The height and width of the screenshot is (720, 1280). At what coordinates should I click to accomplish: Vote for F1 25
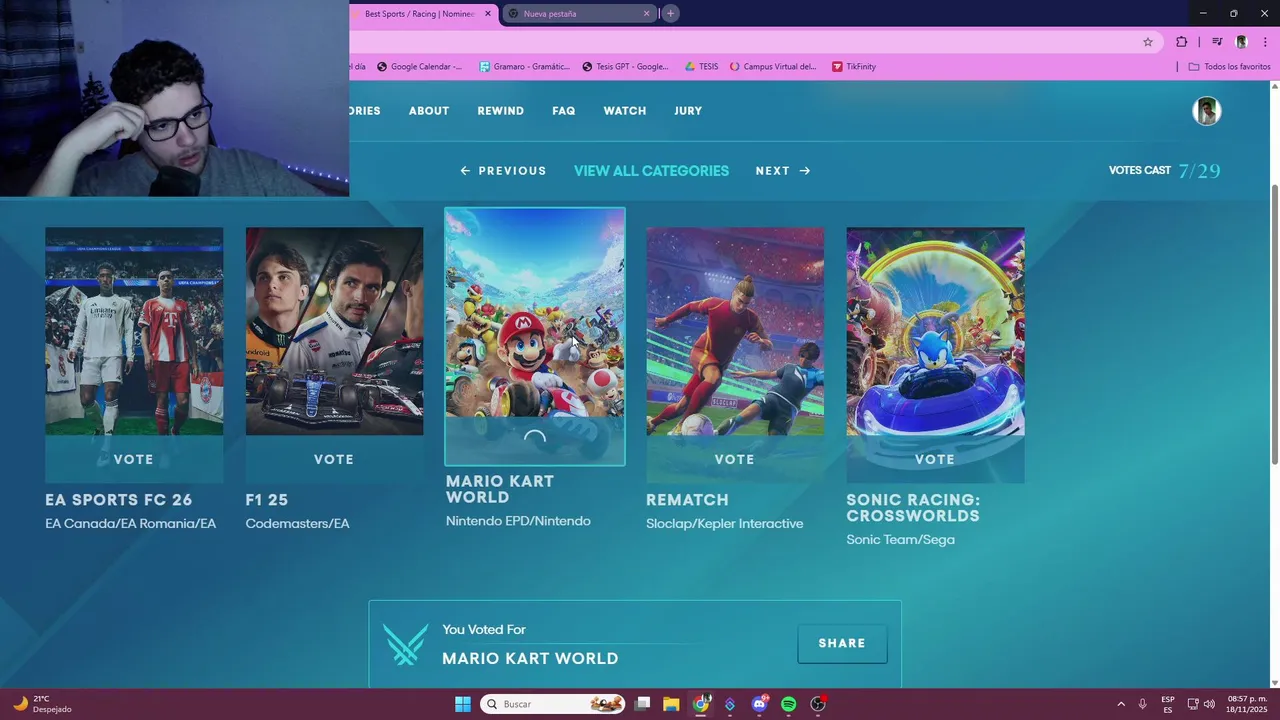pos(334,460)
